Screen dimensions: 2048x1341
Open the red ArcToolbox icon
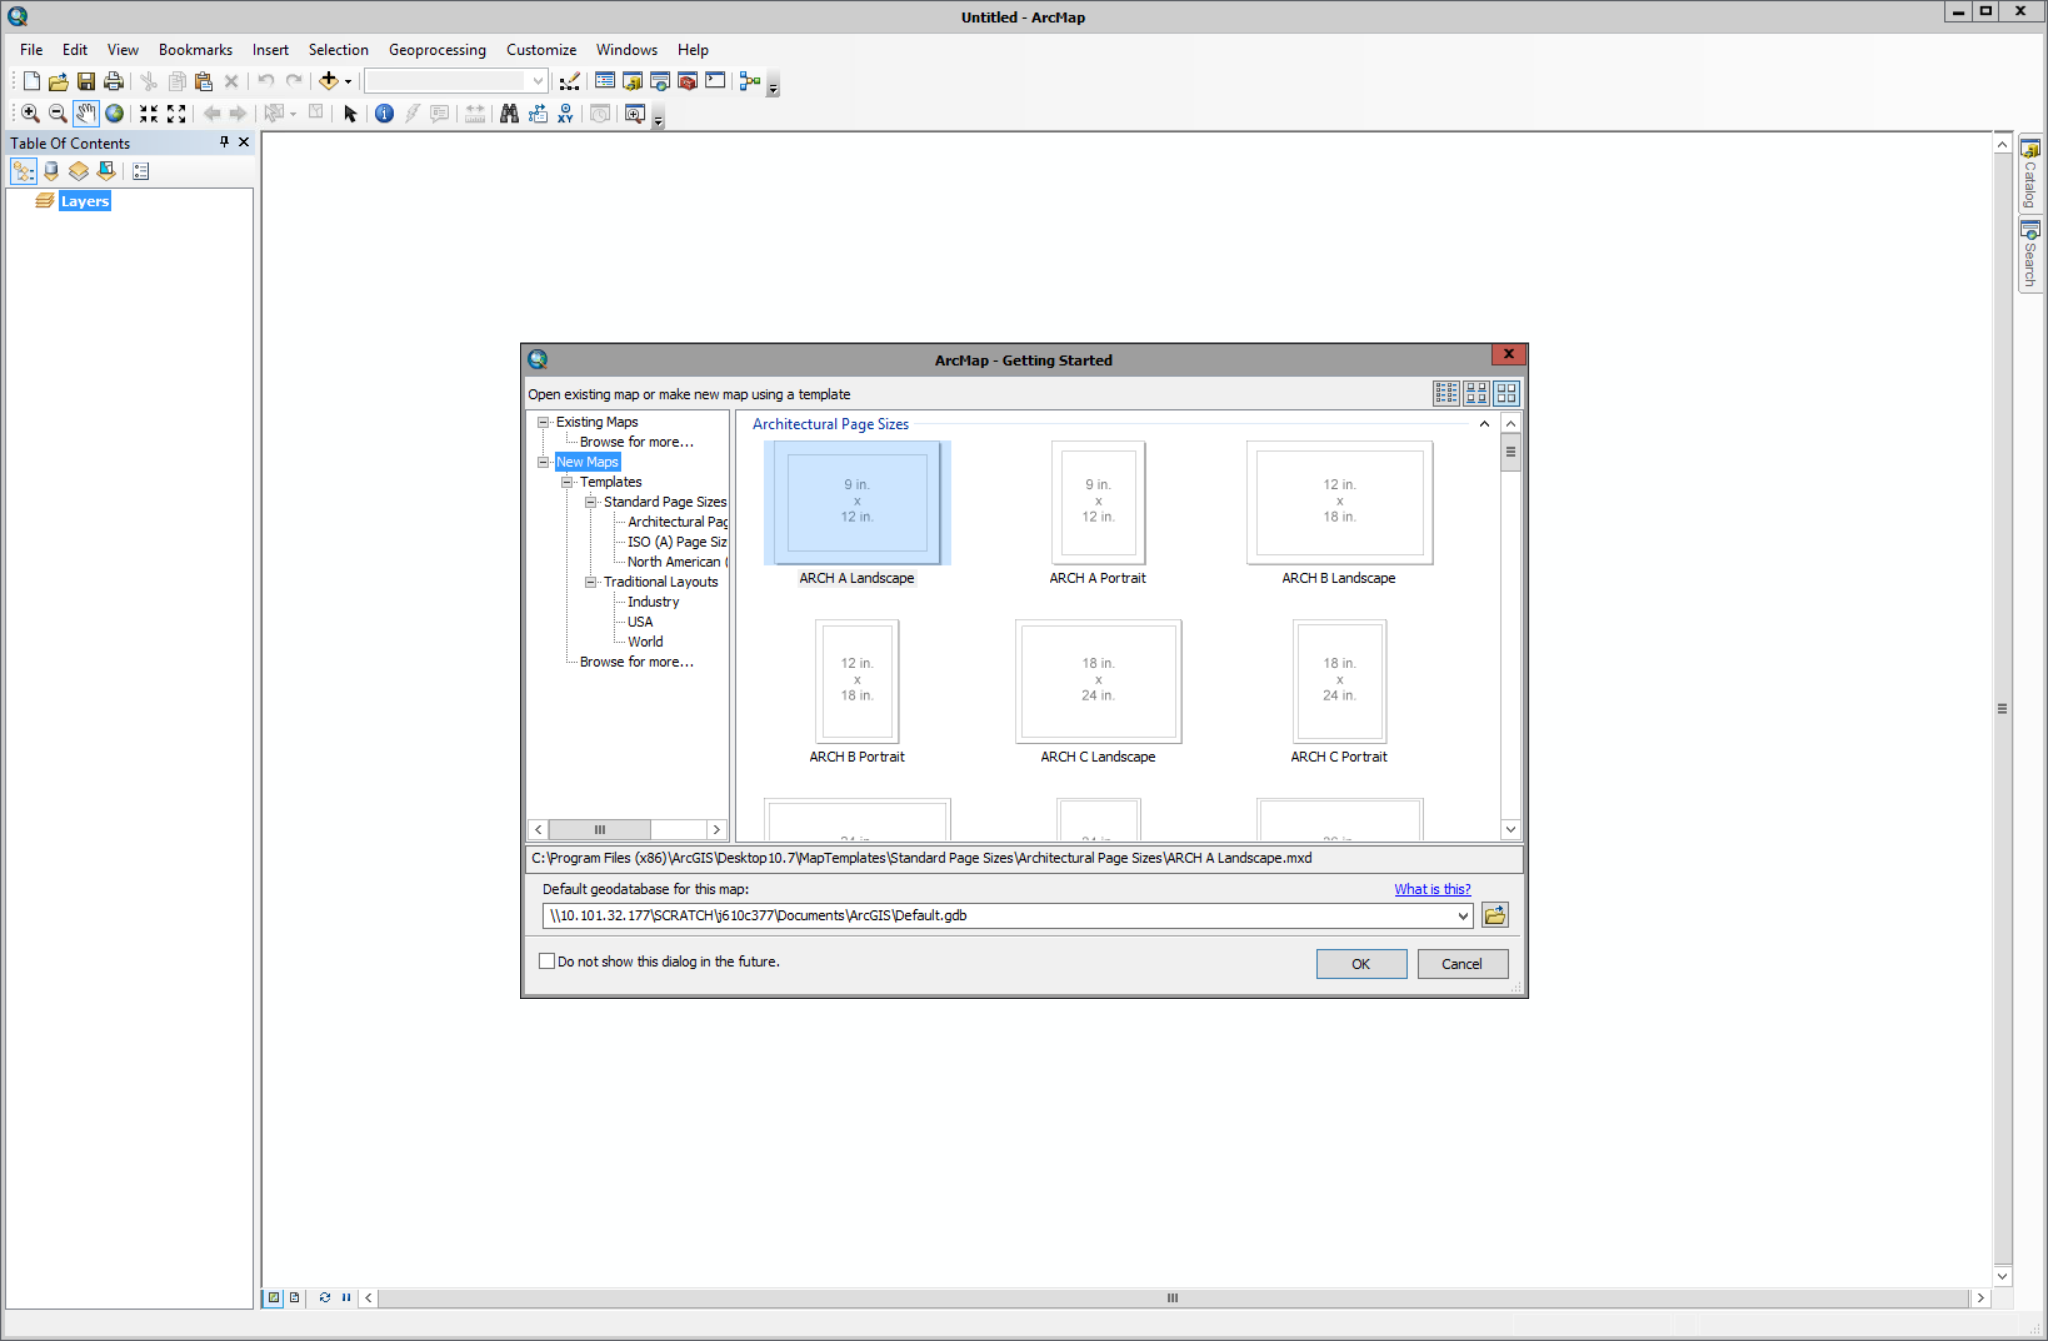click(x=687, y=81)
